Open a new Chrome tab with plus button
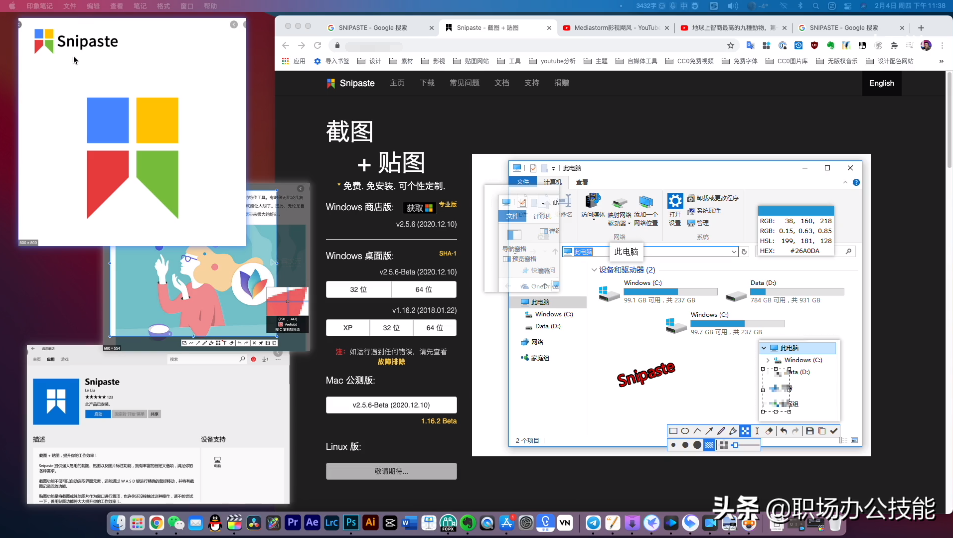Screen dimensions: 953x538 click(921, 27)
